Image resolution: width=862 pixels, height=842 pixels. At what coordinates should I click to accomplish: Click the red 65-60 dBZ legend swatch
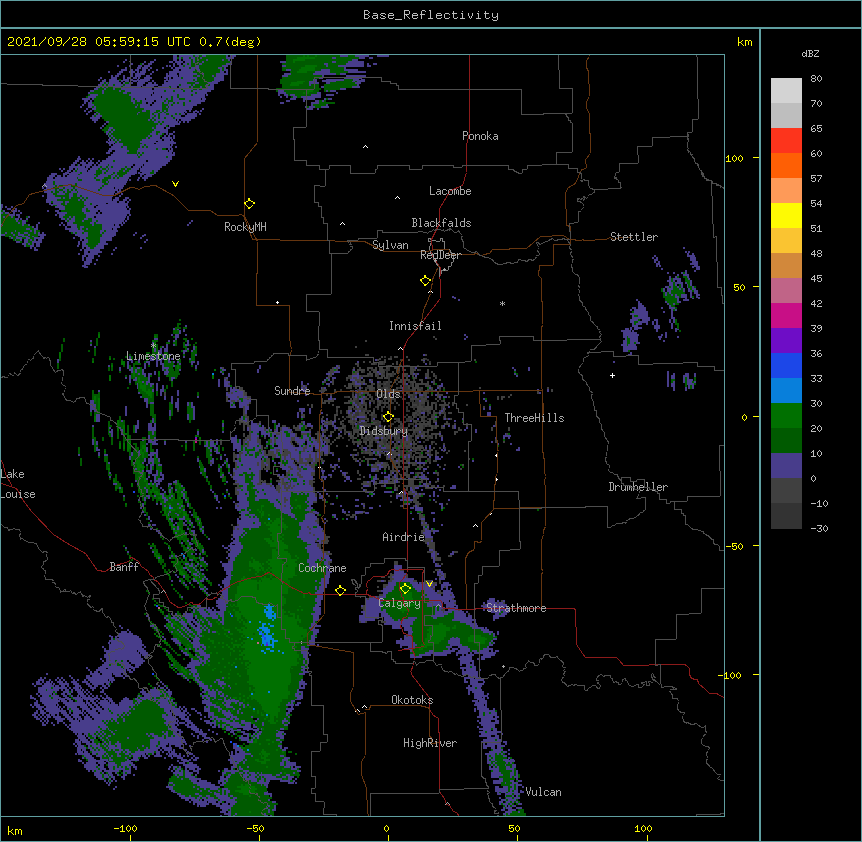point(786,140)
